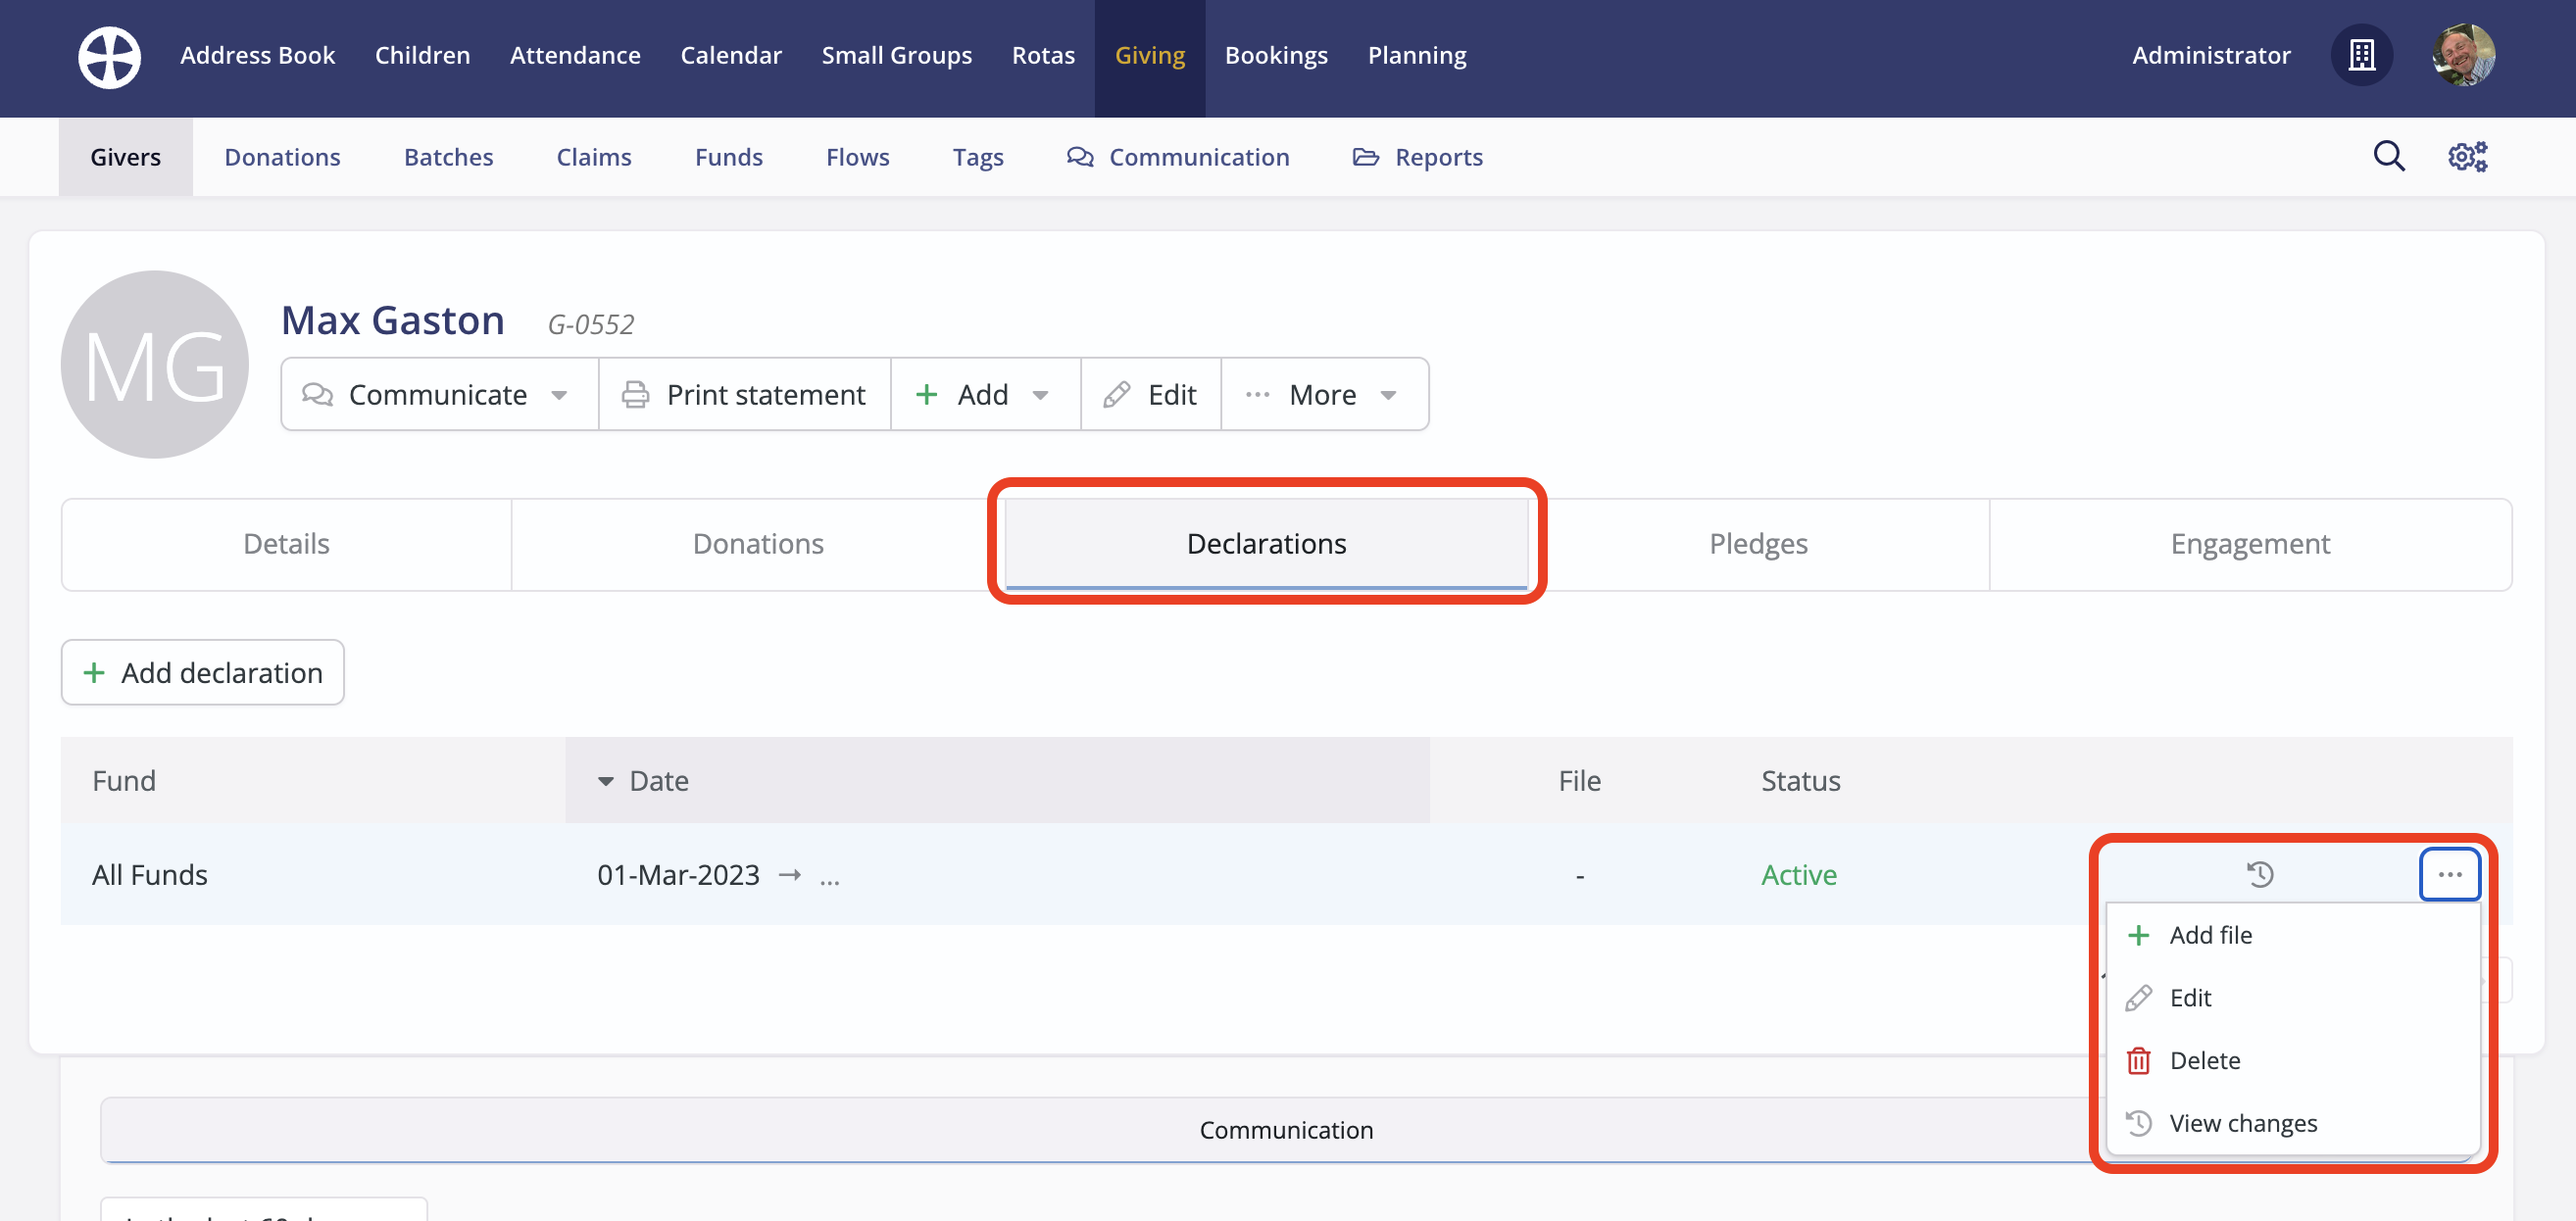
Task: Select View changes in the actions menu
Action: [2242, 1123]
